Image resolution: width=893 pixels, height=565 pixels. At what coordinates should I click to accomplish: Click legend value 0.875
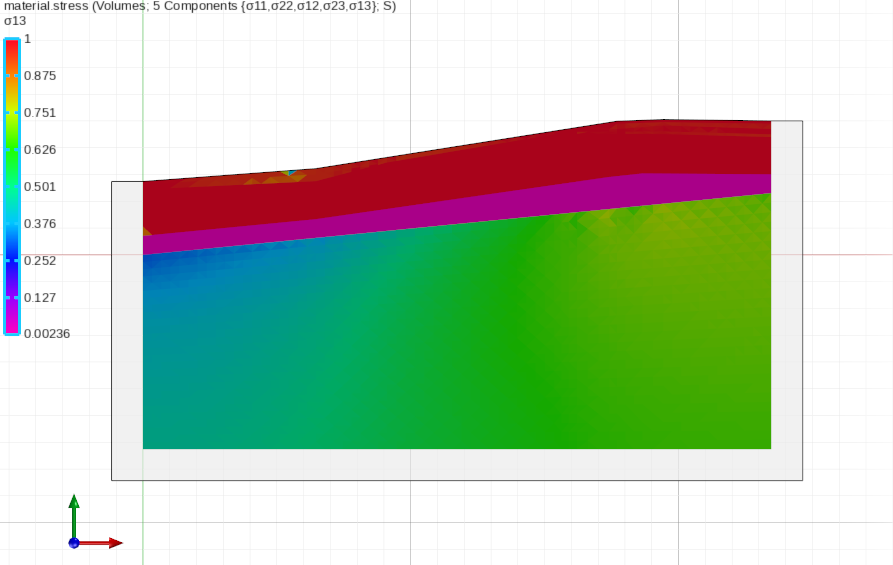(x=40, y=76)
